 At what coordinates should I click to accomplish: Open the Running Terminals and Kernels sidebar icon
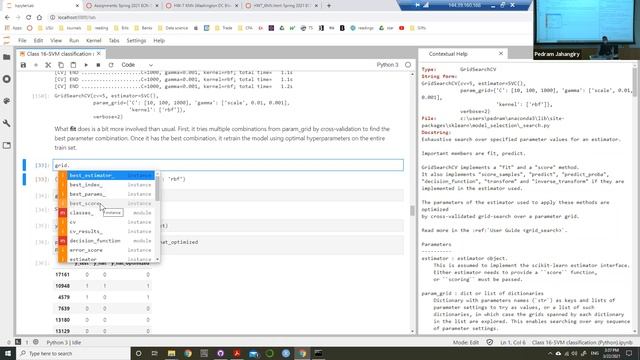7,79
